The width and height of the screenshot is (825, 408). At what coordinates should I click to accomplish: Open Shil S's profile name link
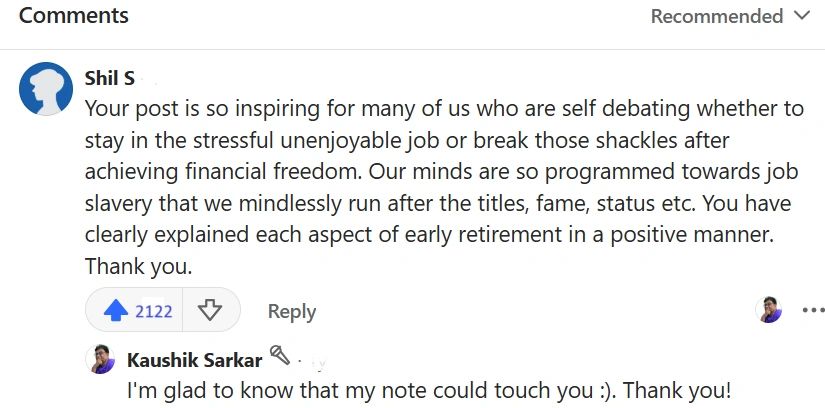click(110, 78)
